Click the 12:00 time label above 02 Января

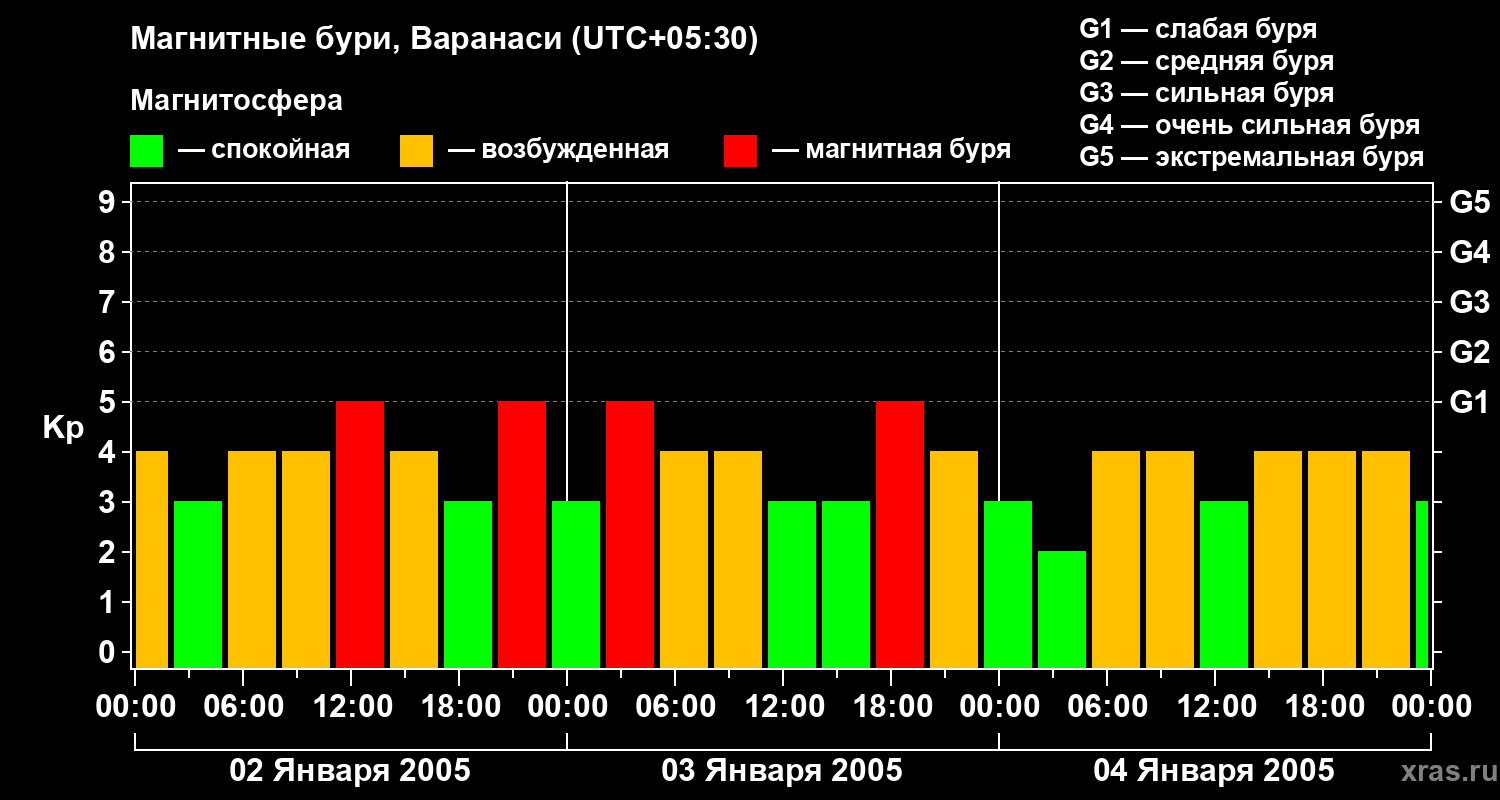(351, 706)
